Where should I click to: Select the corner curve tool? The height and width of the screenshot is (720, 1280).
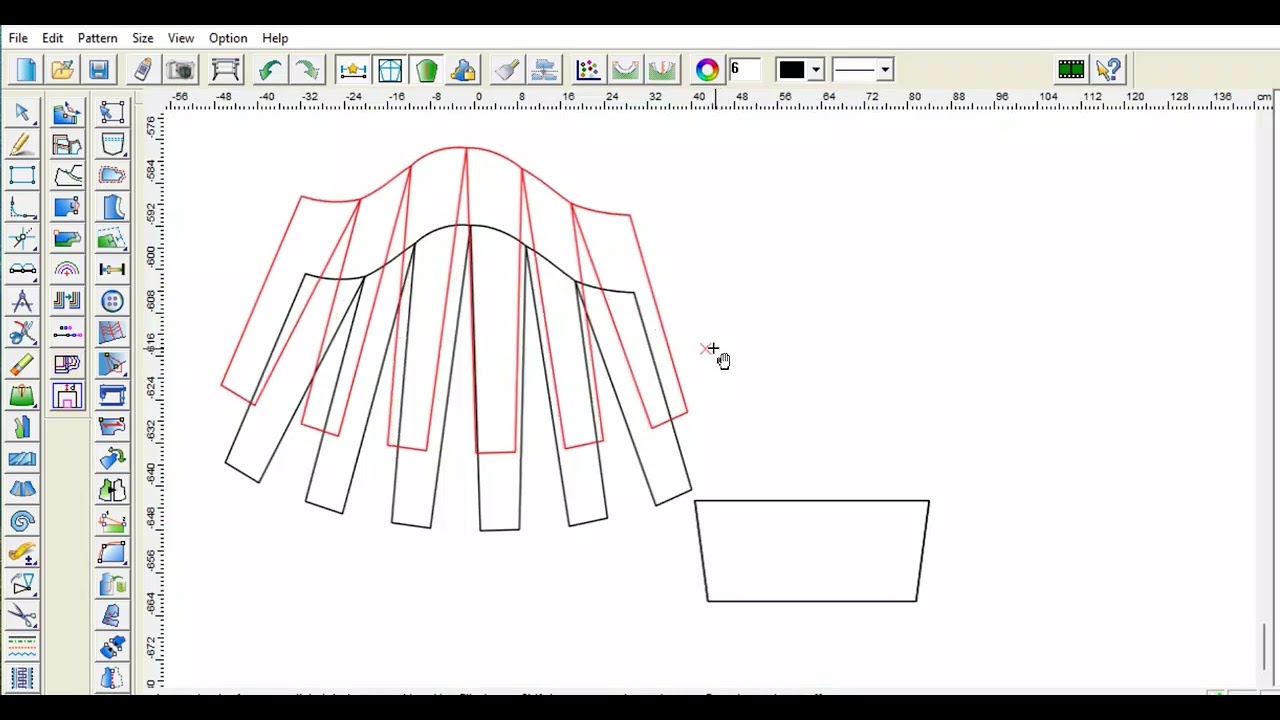pos(22,208)
